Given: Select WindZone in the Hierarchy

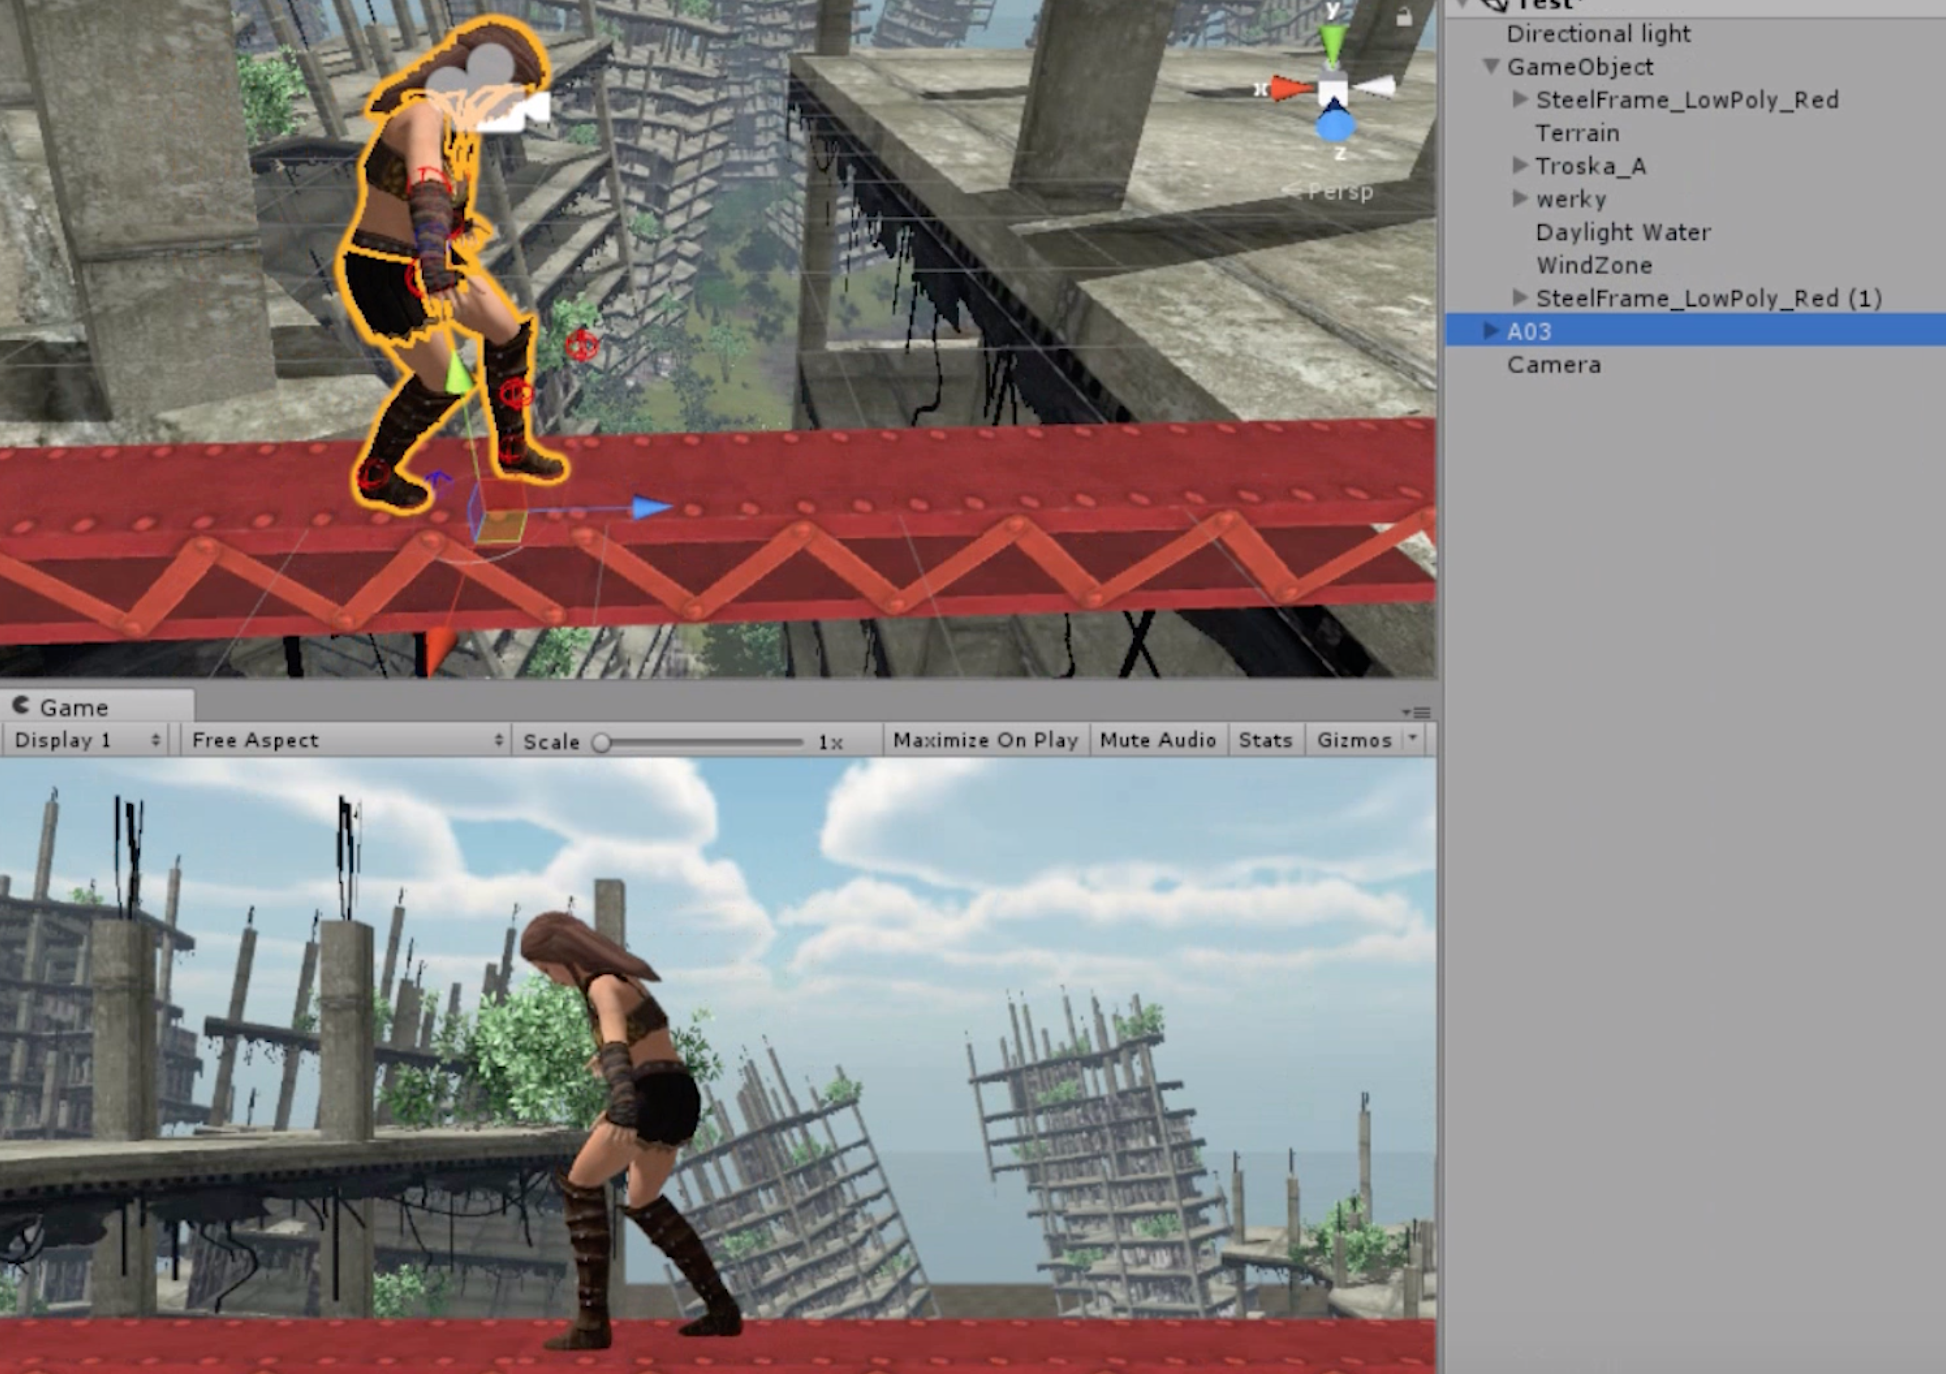Looking at the screenshot, I should pyautogui.click(x=1594, y=265).
